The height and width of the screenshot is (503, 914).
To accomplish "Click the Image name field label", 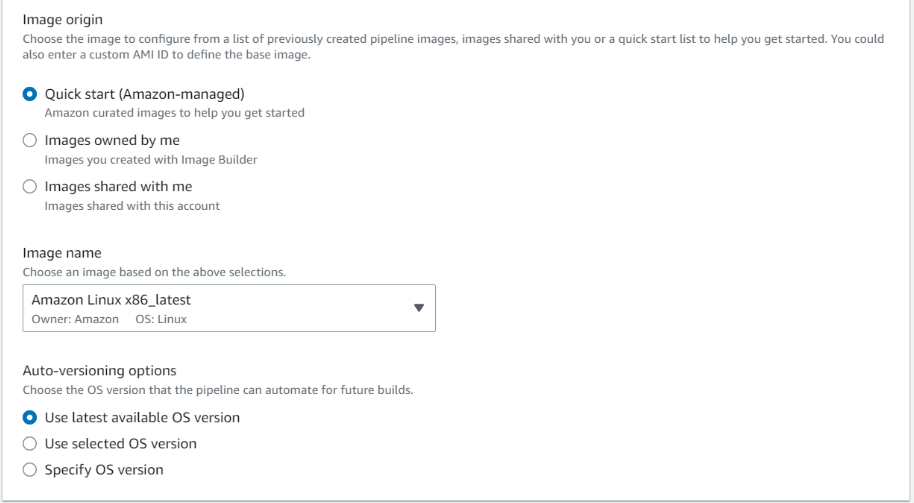I will [62, 253].
